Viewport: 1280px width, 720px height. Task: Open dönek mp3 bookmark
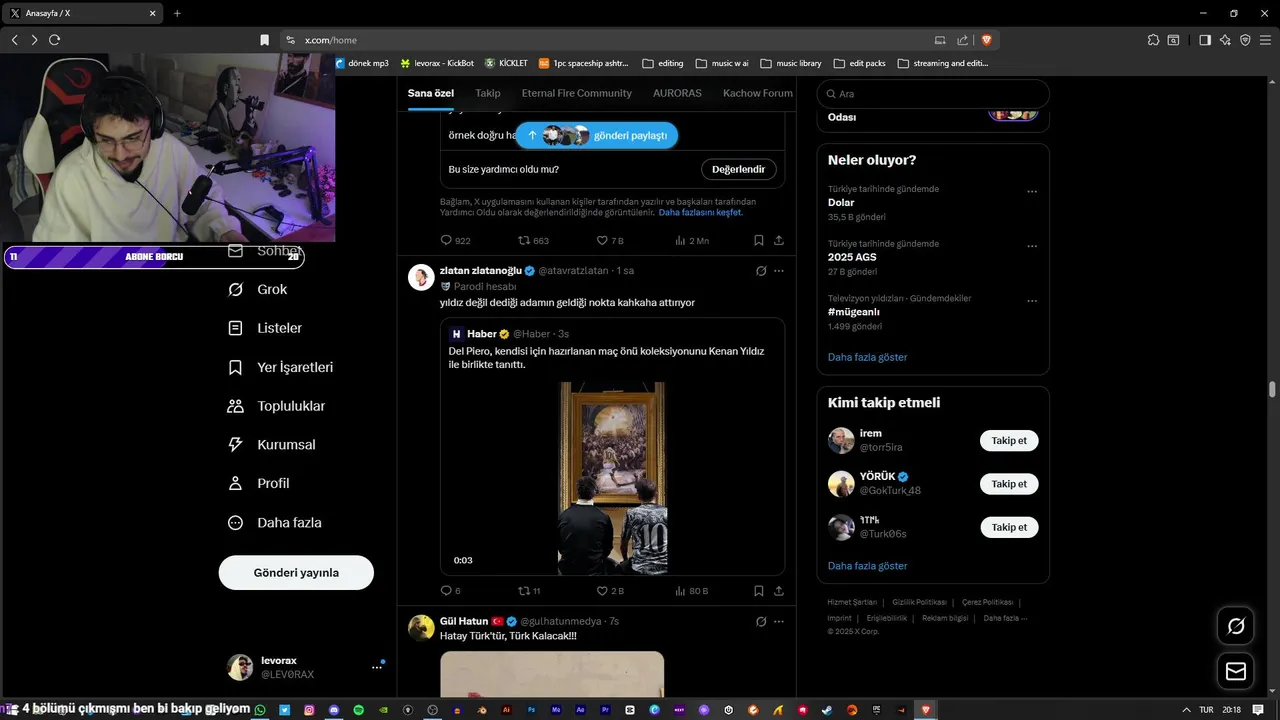362,63
